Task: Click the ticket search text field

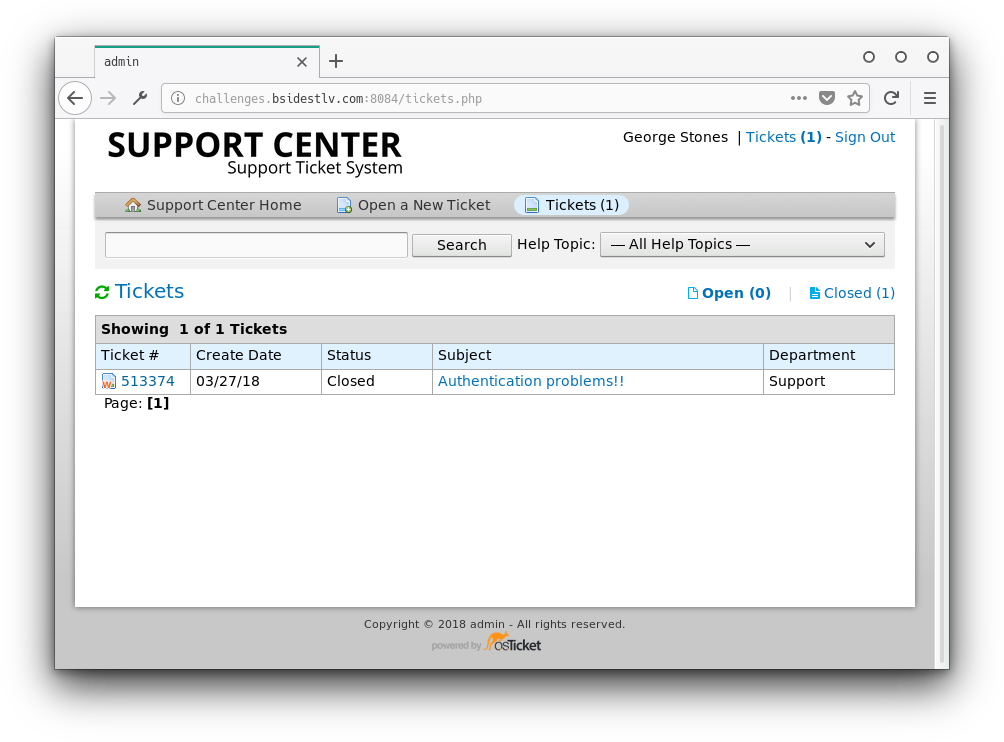Action: [x=256, y=245]
